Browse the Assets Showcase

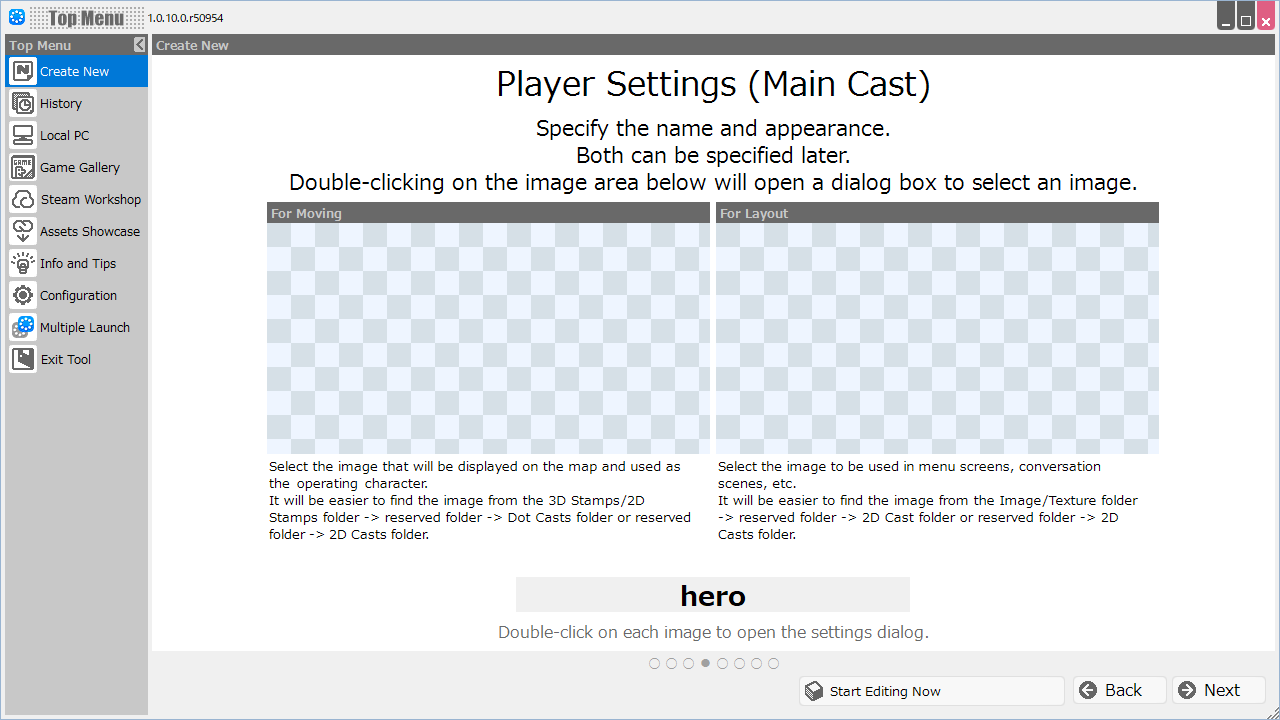coord(90,231)
